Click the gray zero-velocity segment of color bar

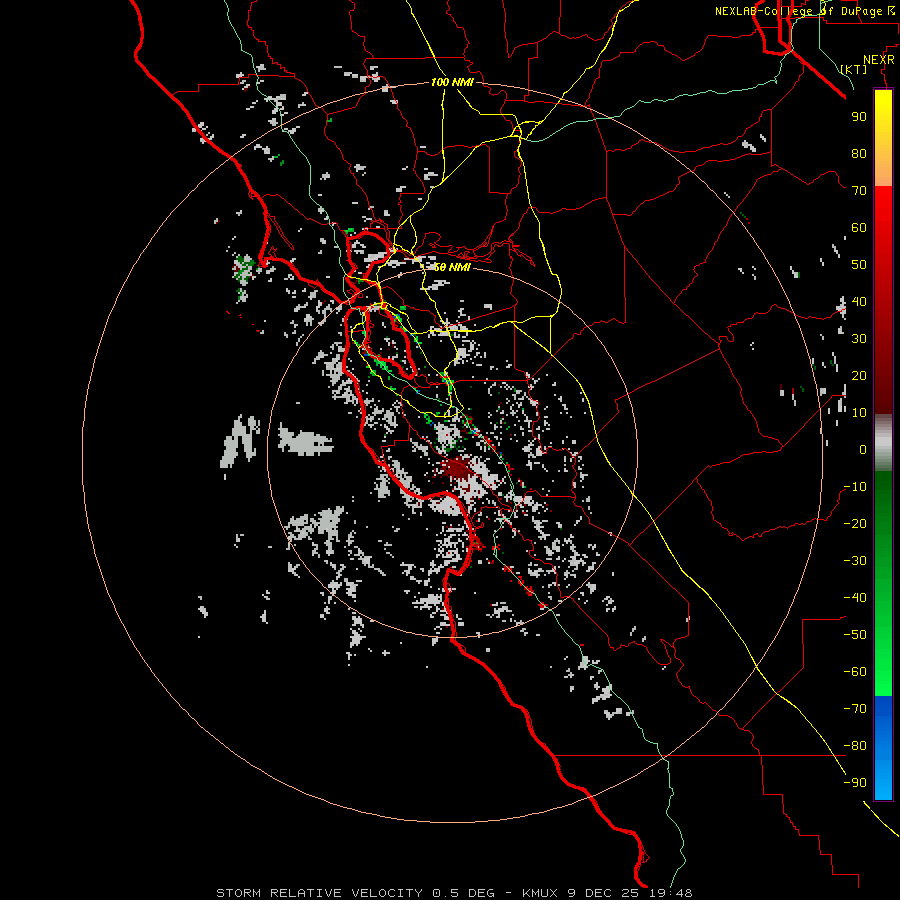883,443
